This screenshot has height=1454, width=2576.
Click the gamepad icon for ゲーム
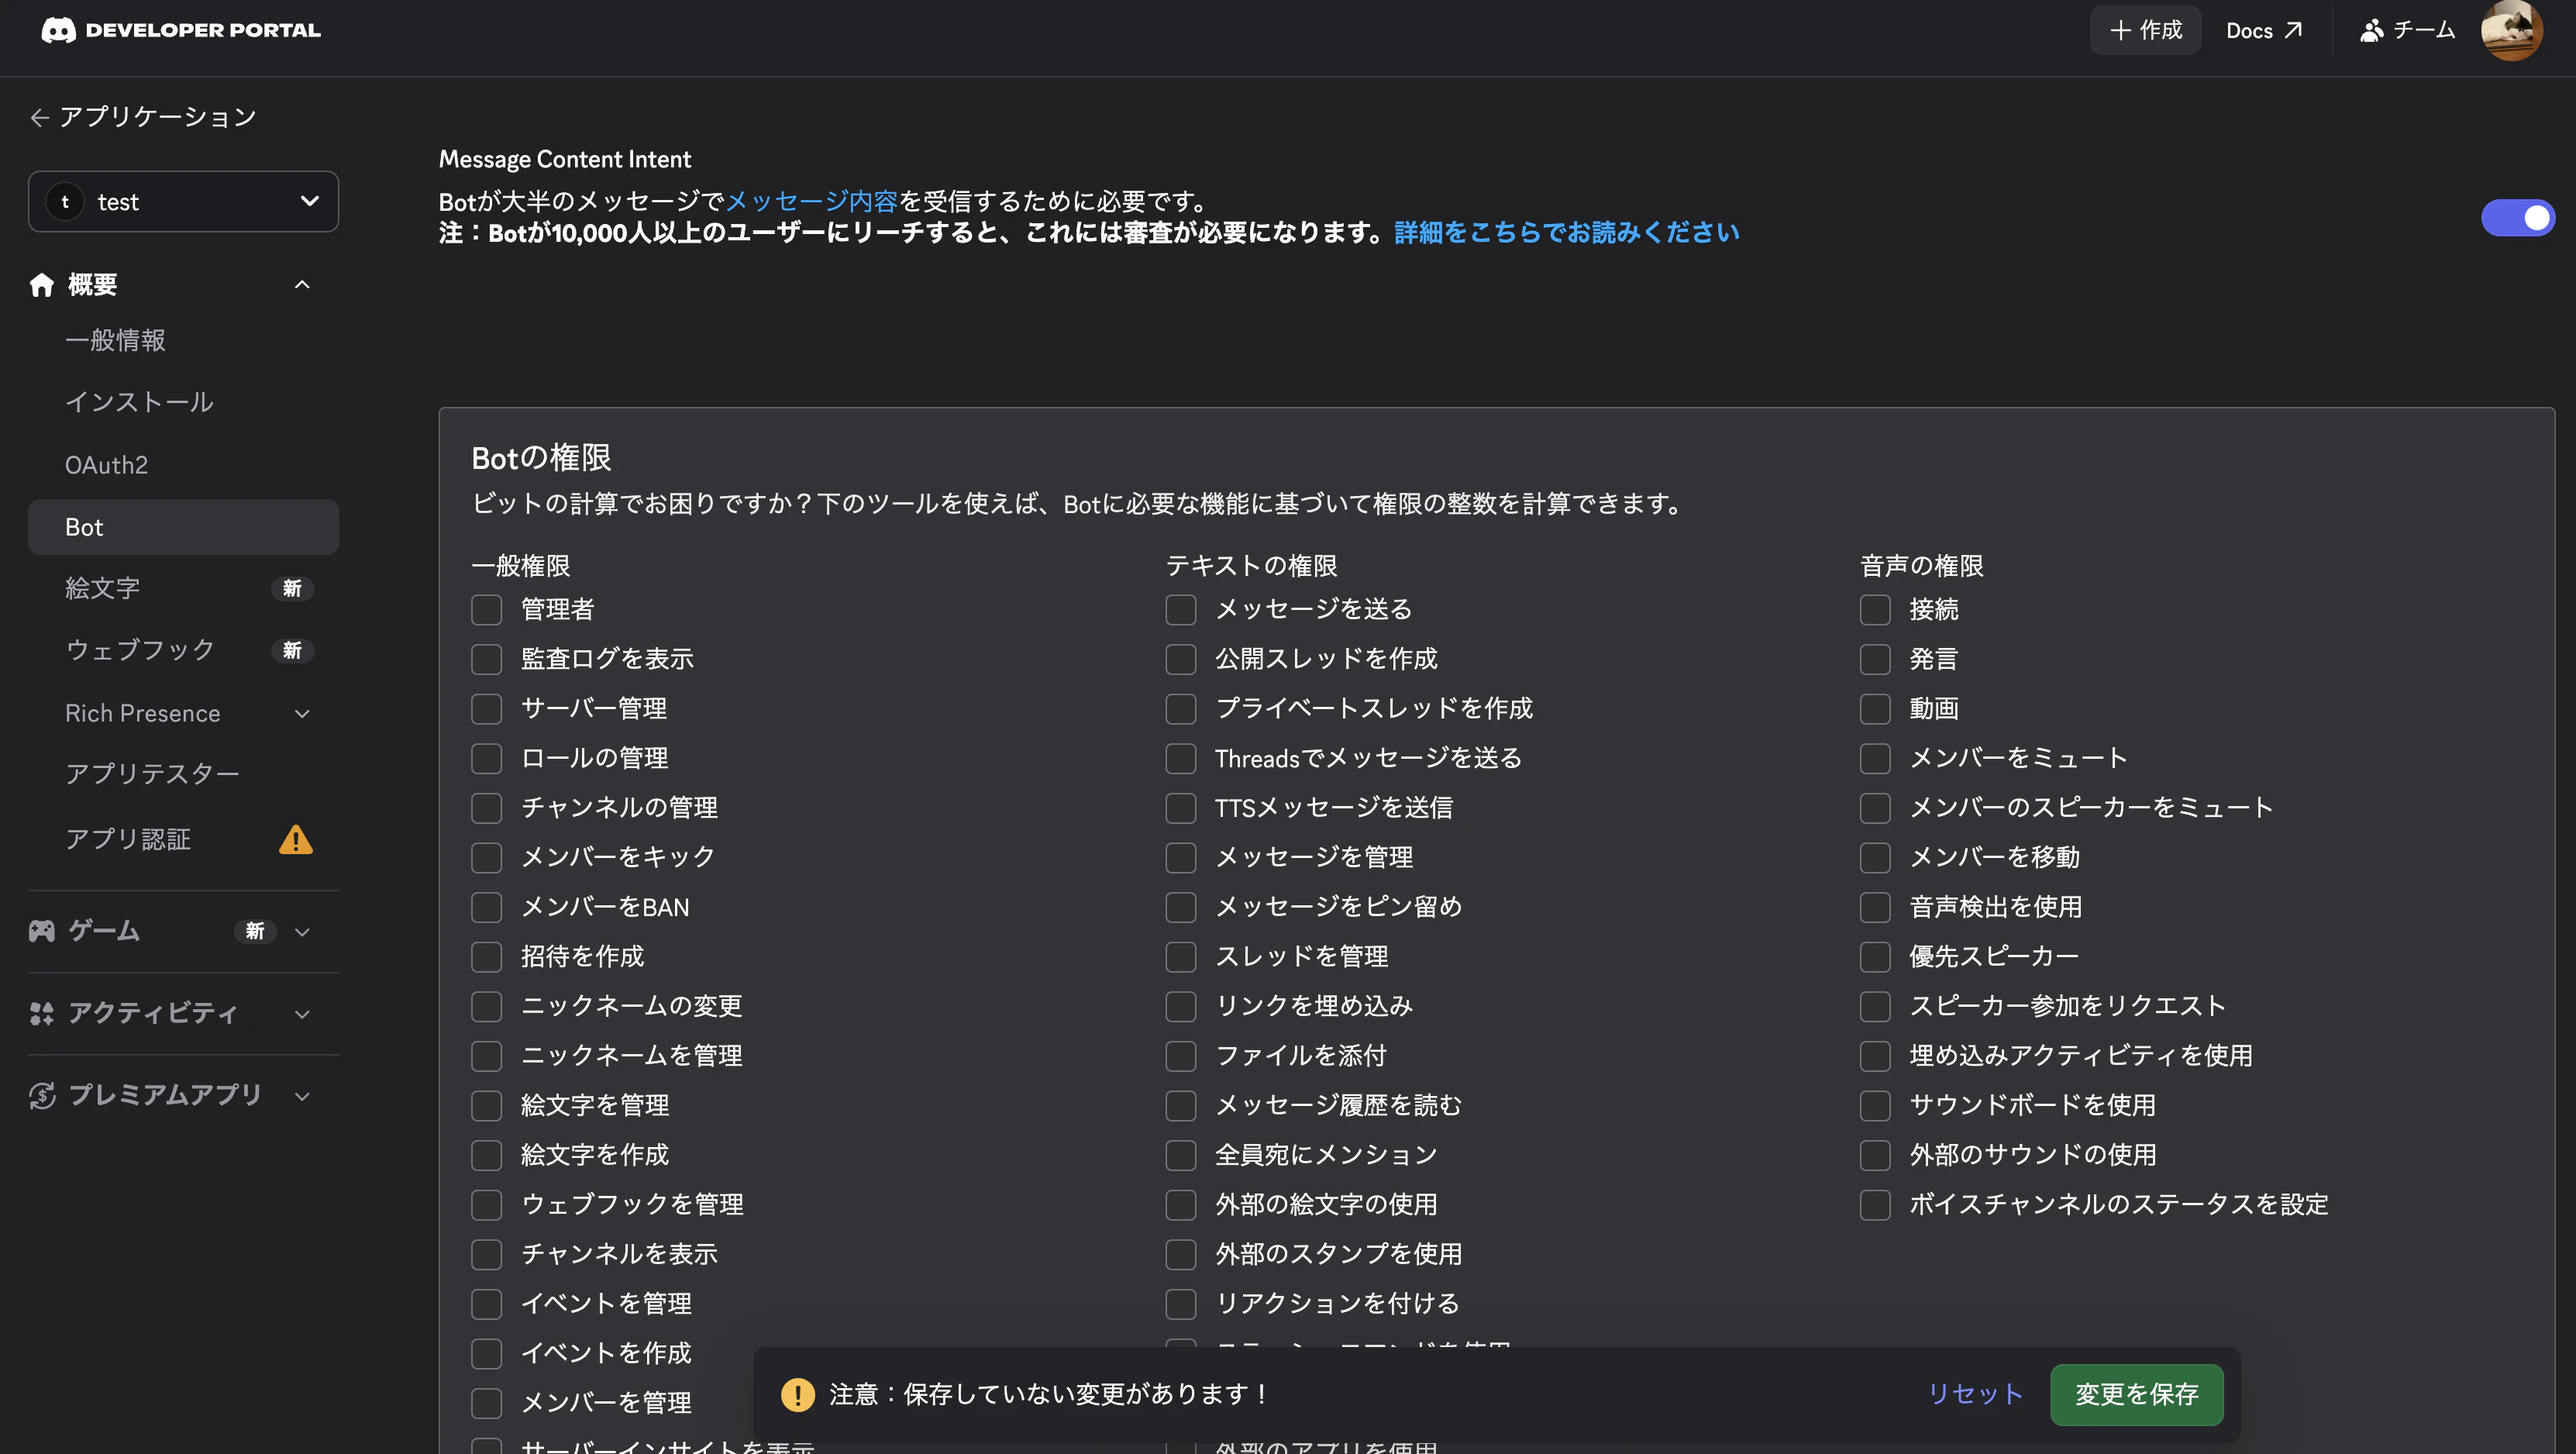pyautogui.click(x=42, y=931)
